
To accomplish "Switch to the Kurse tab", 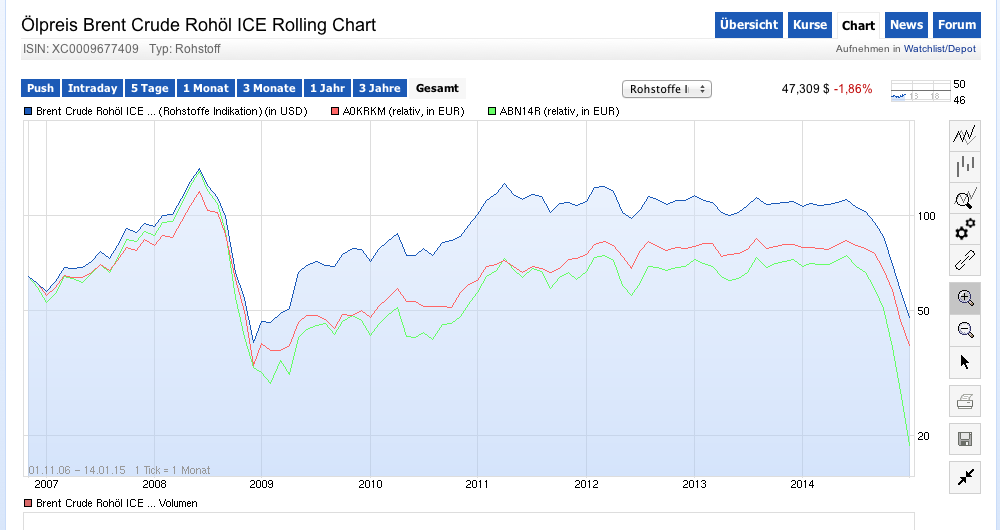I will tap(810, 26).
